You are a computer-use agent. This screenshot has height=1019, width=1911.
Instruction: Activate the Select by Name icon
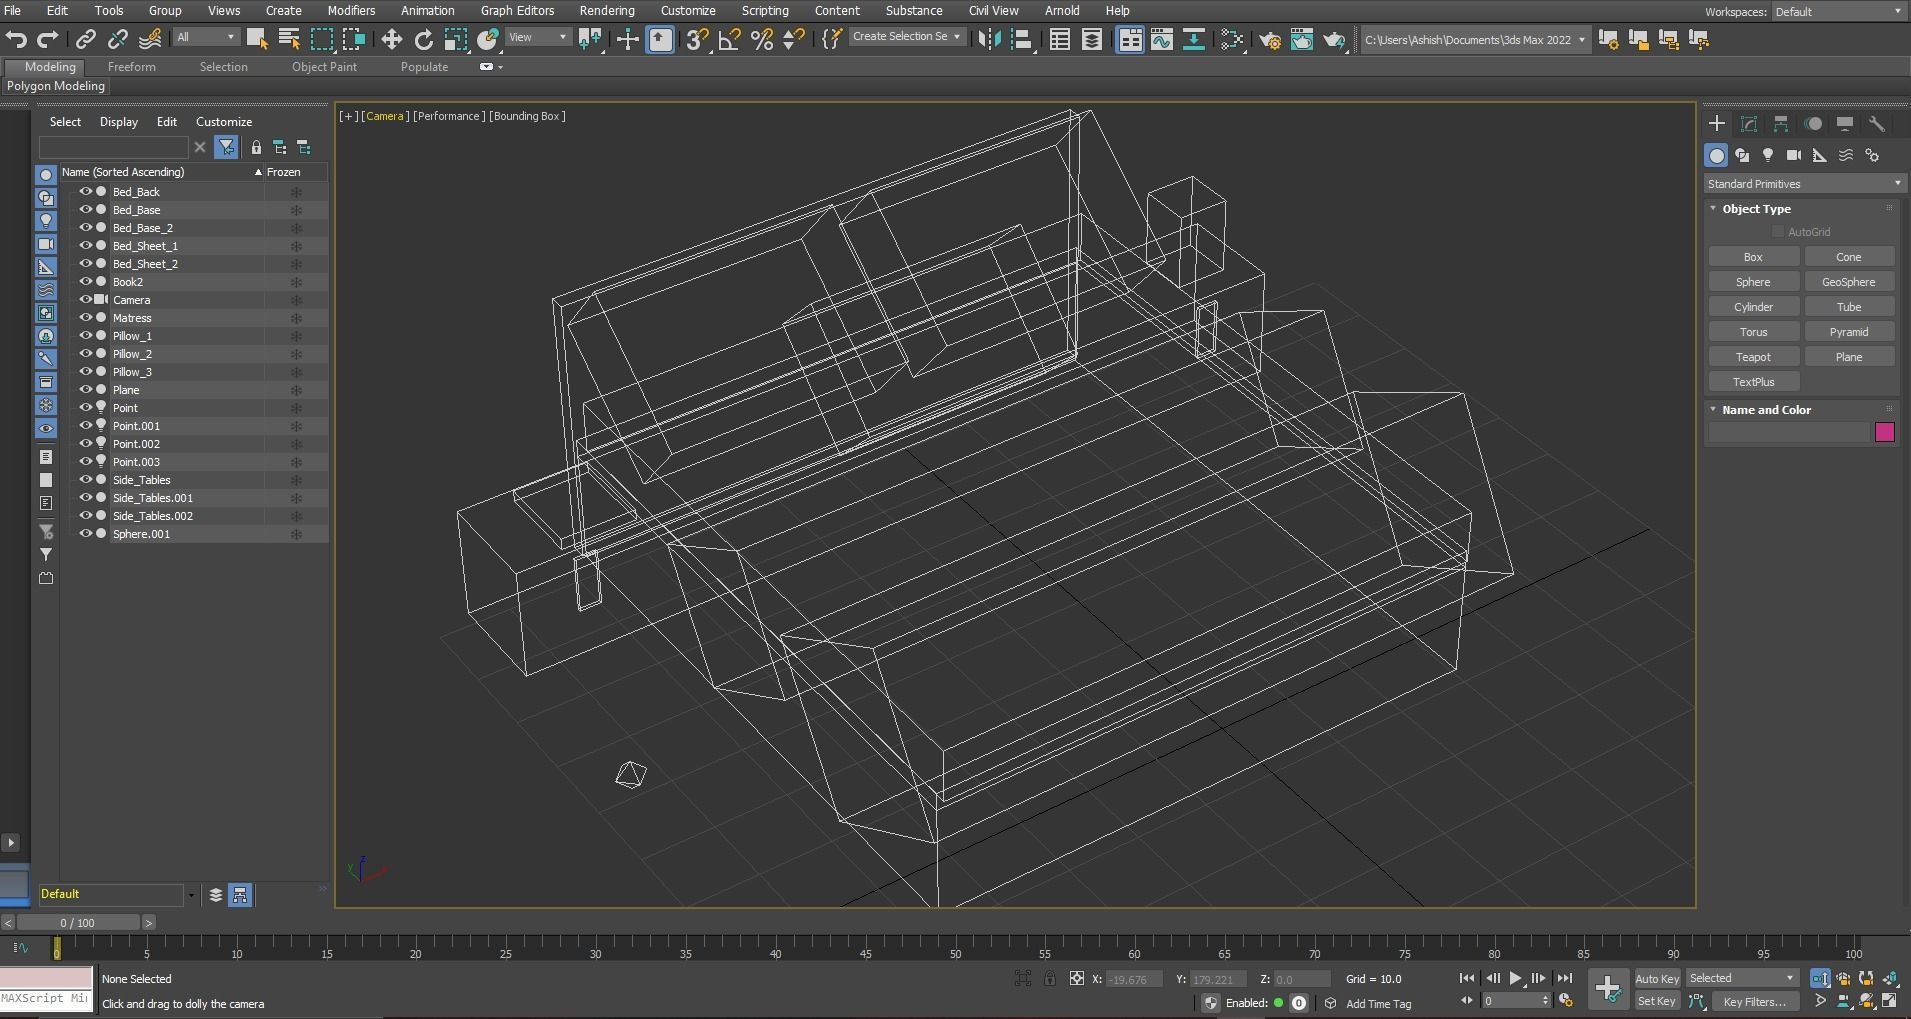tap(289, 39)
